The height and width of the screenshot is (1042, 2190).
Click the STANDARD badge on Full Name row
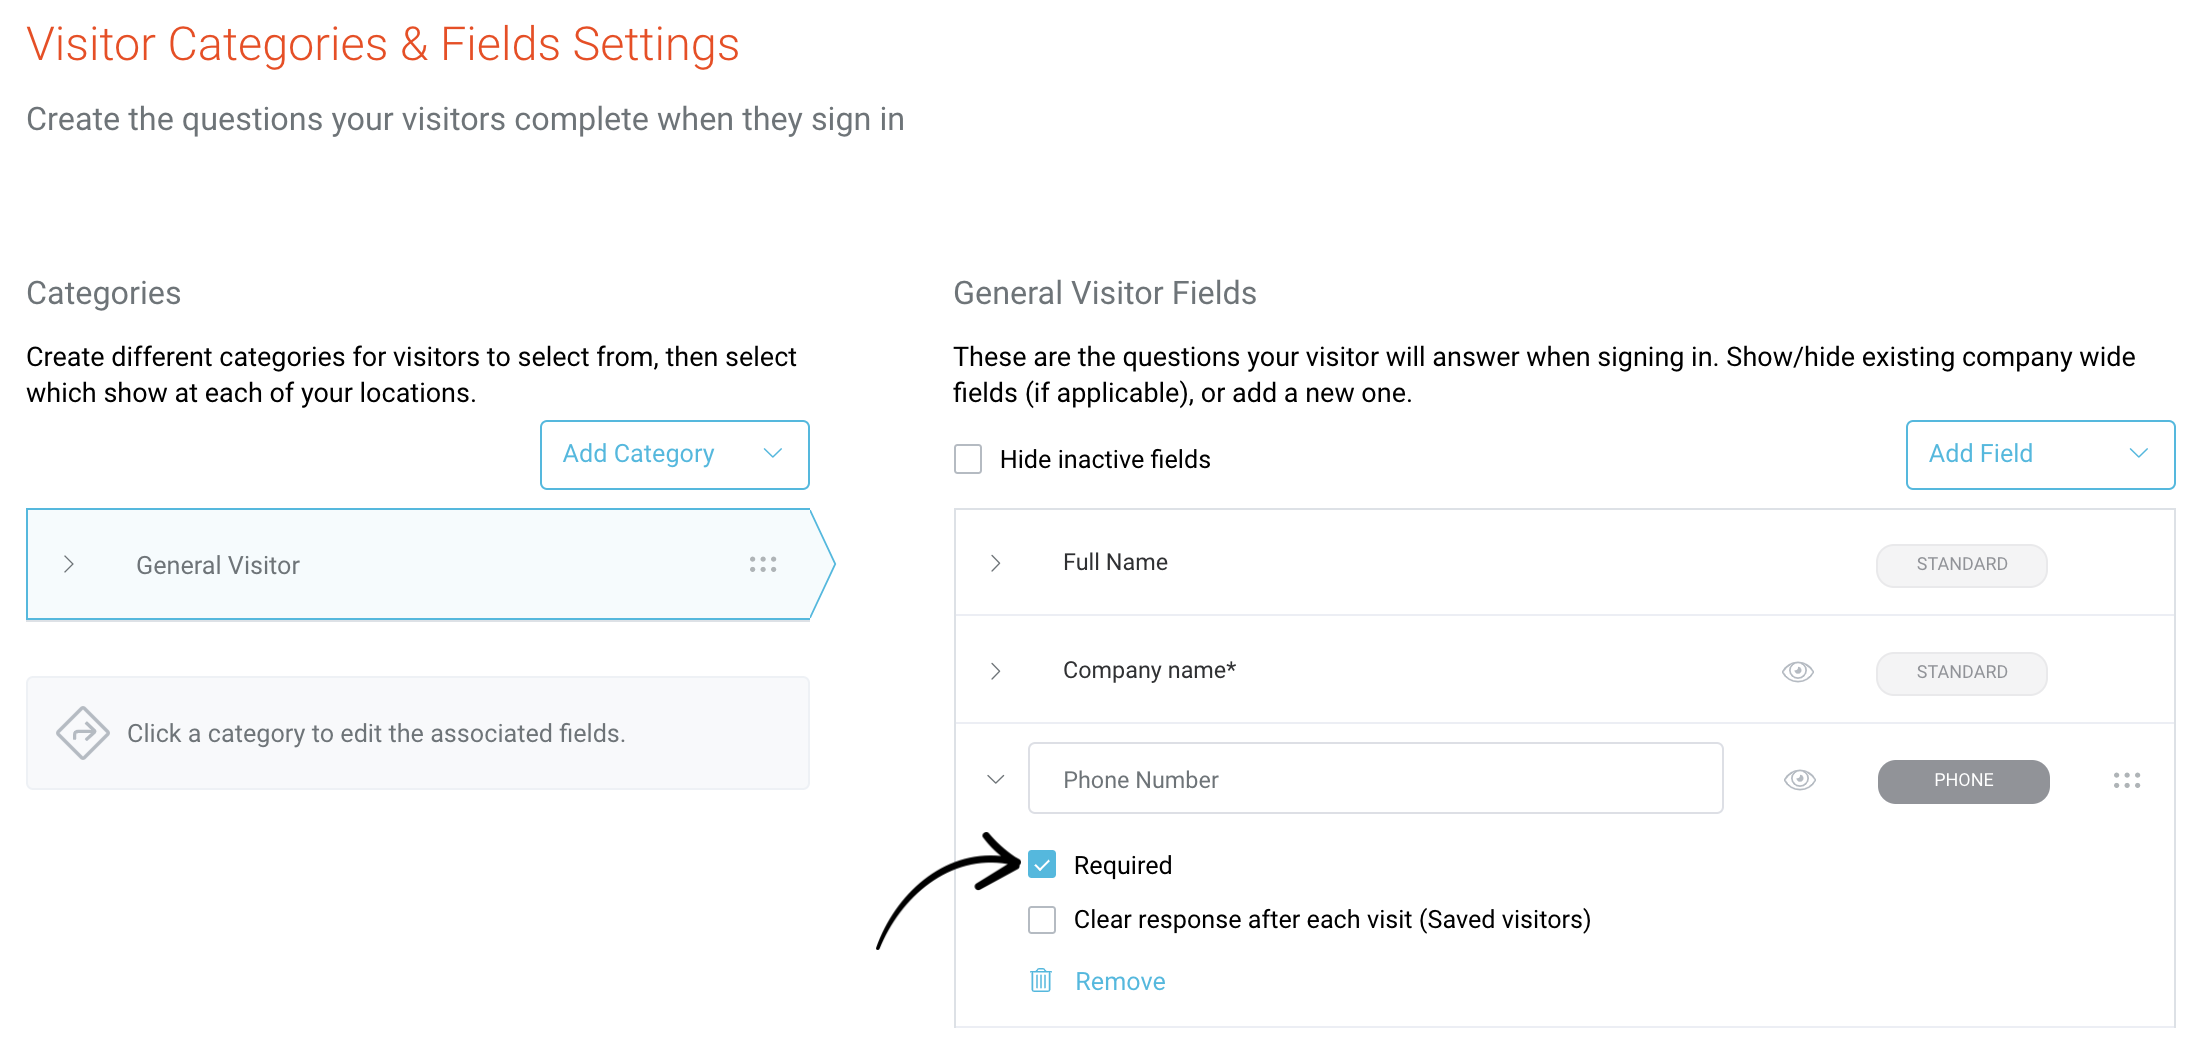point(1961,565)
